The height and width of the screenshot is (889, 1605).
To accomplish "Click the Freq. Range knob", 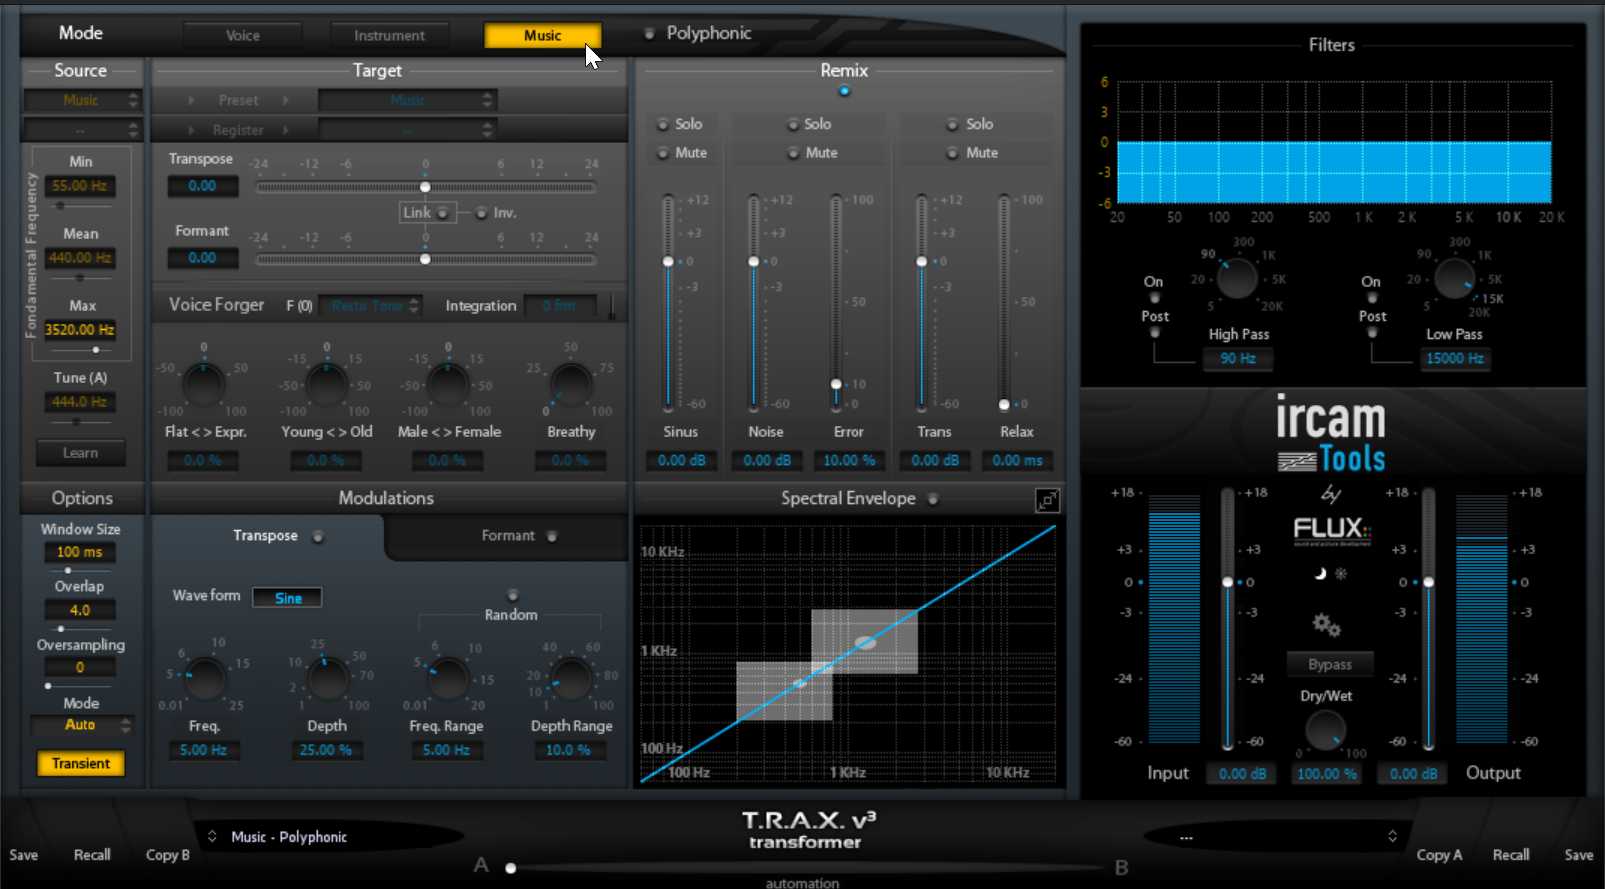I will coord(448,679).
